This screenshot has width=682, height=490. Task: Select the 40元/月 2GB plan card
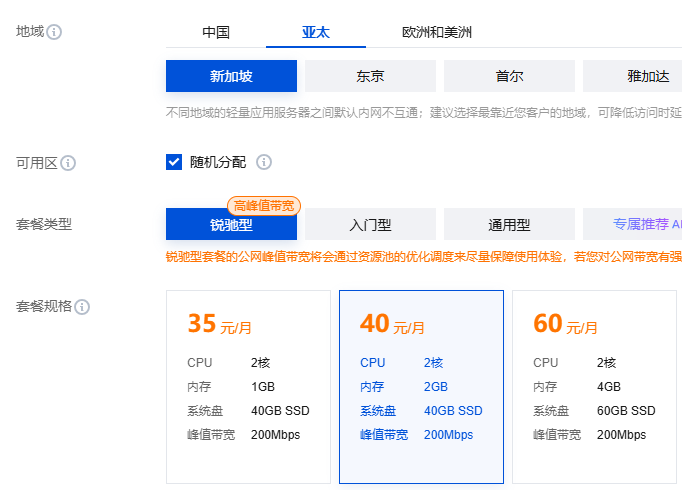pyautogui.click(x=421, y=387)
